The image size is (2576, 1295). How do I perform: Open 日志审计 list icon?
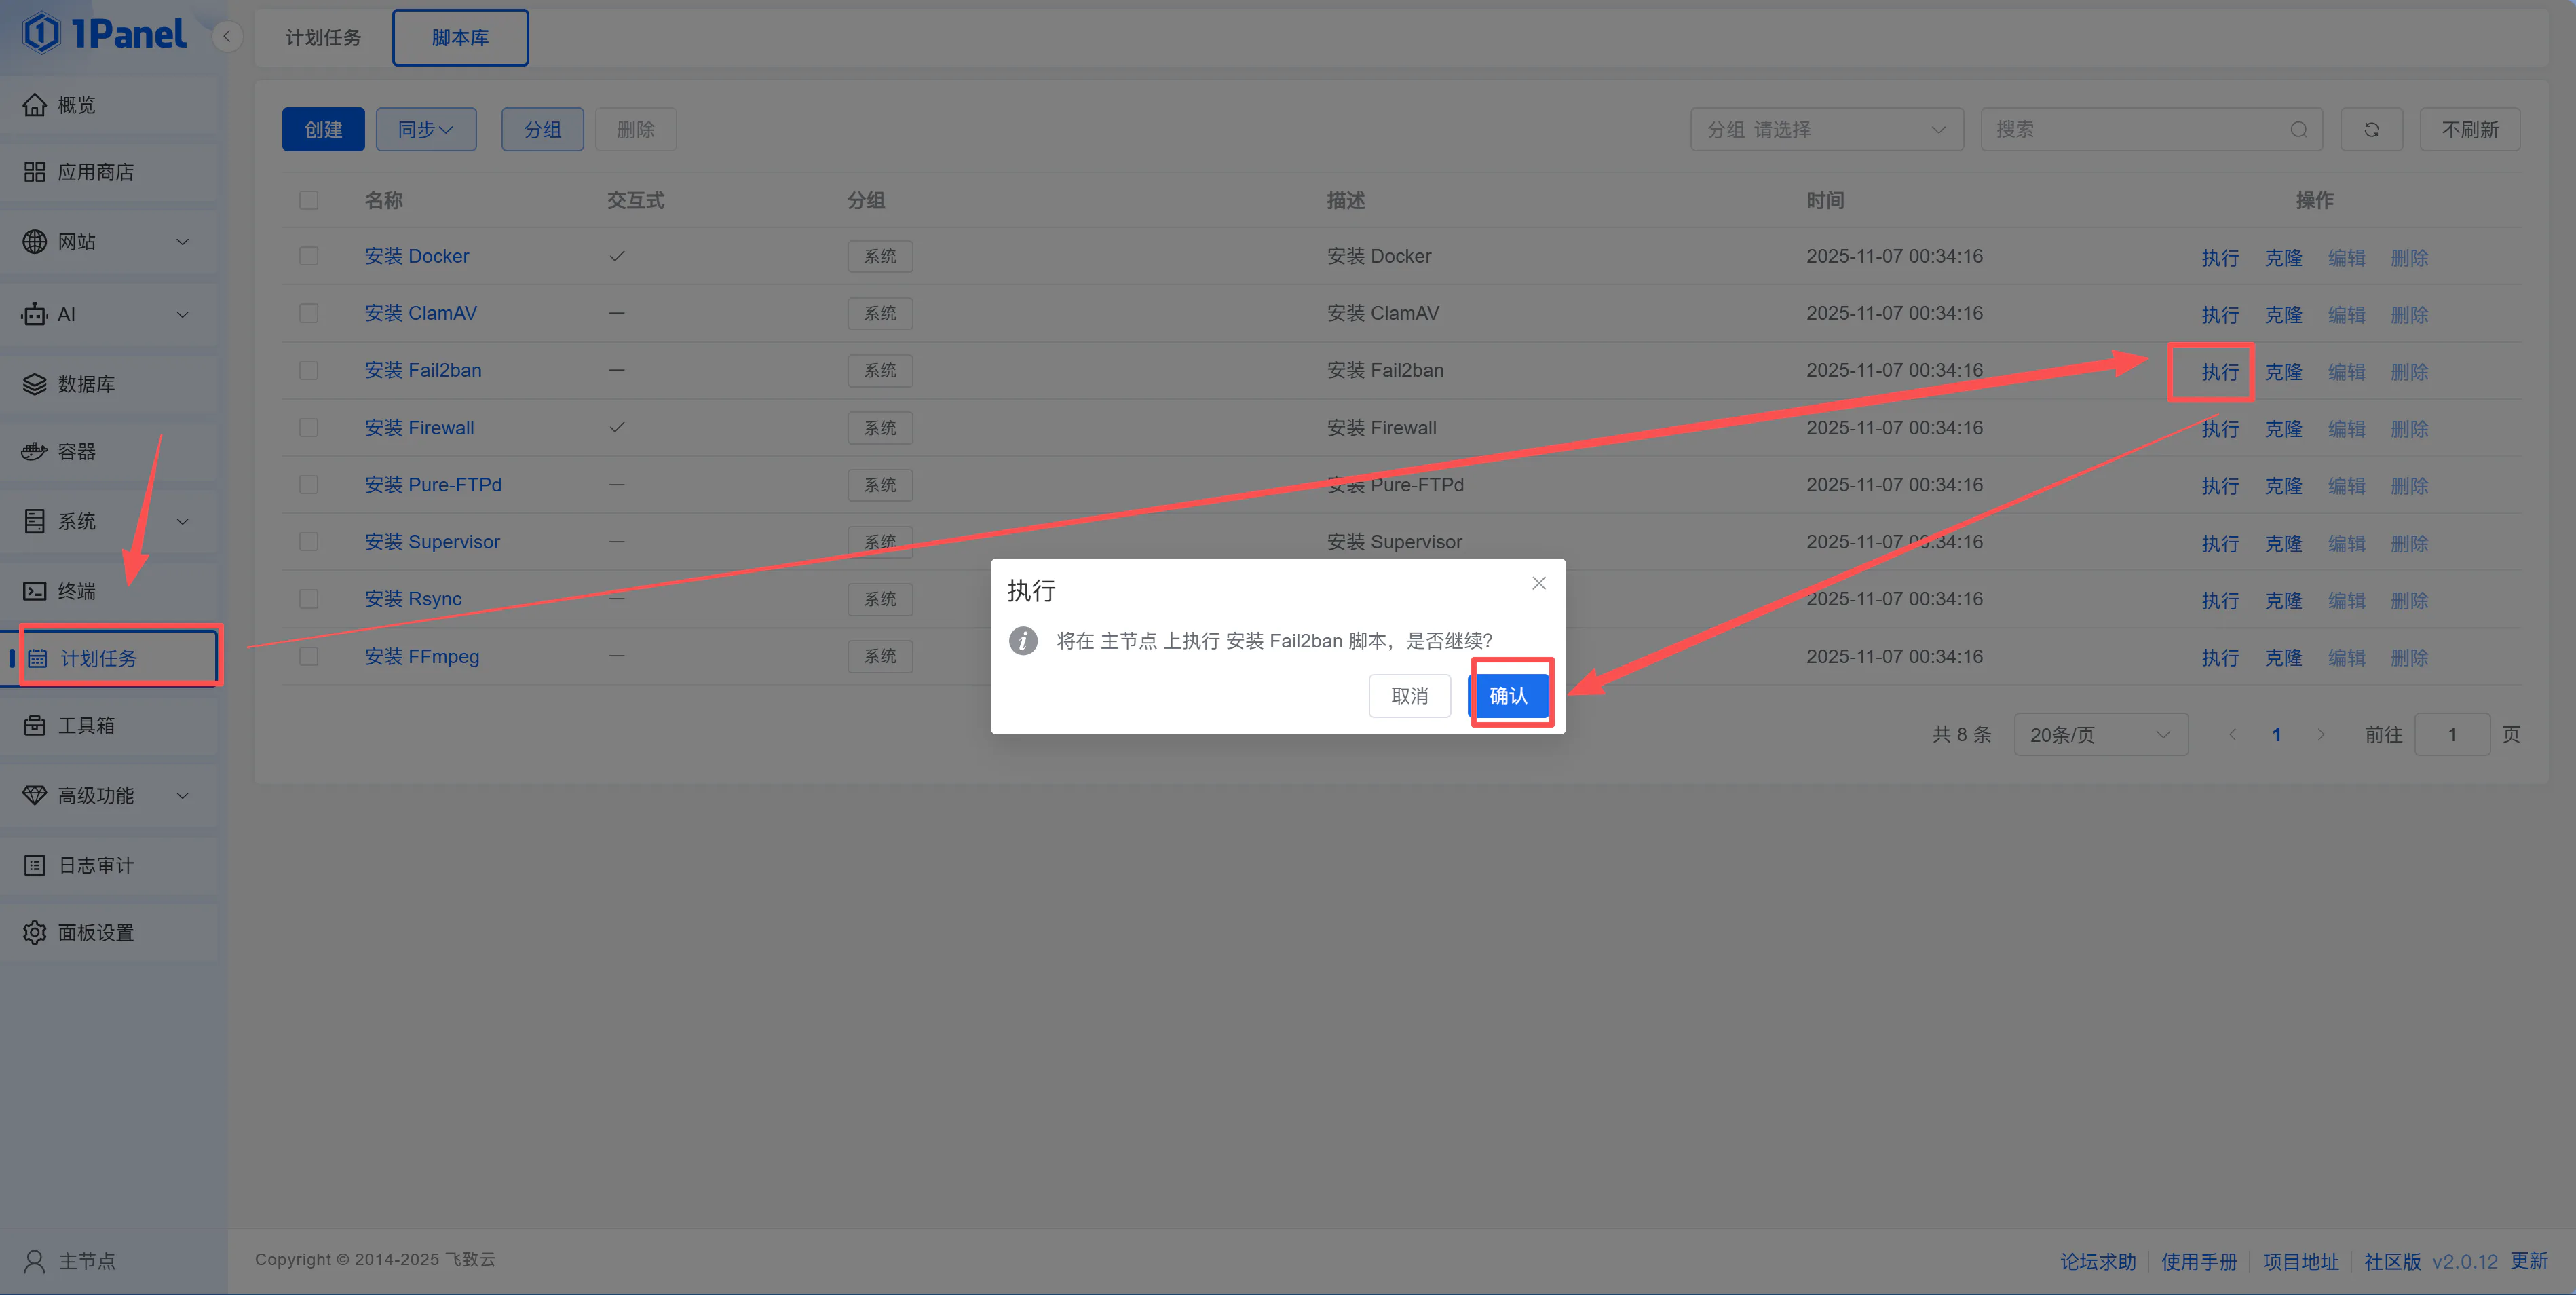(x=35, y=865)
